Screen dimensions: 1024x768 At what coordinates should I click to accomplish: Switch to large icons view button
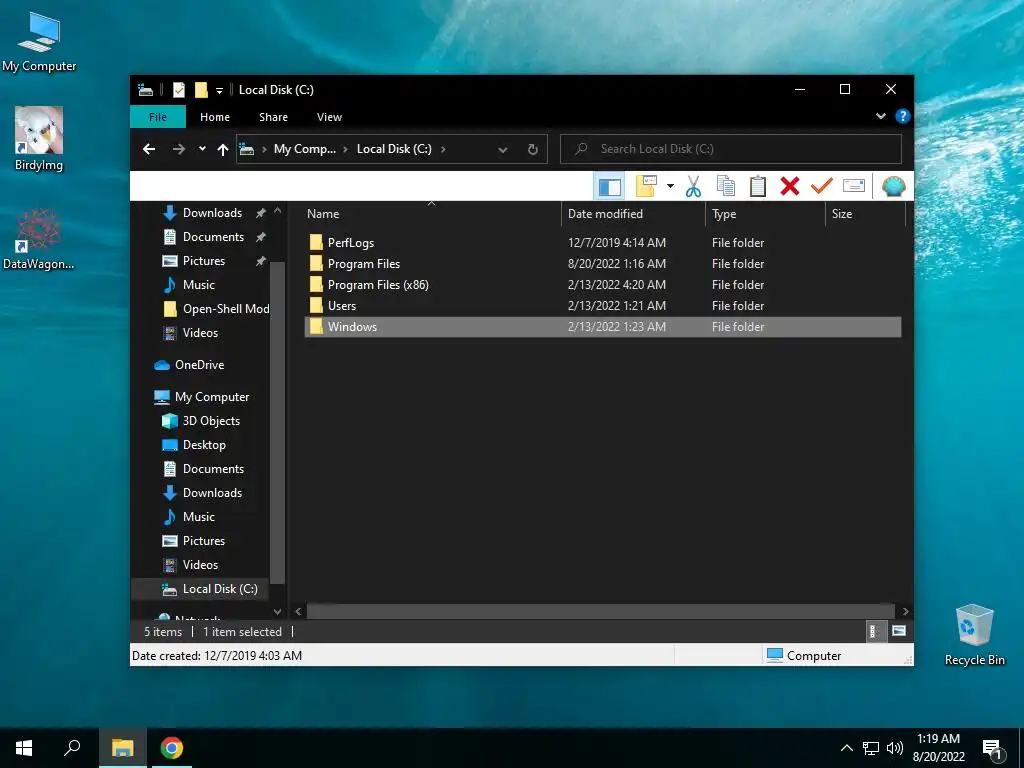click(899, 631)
